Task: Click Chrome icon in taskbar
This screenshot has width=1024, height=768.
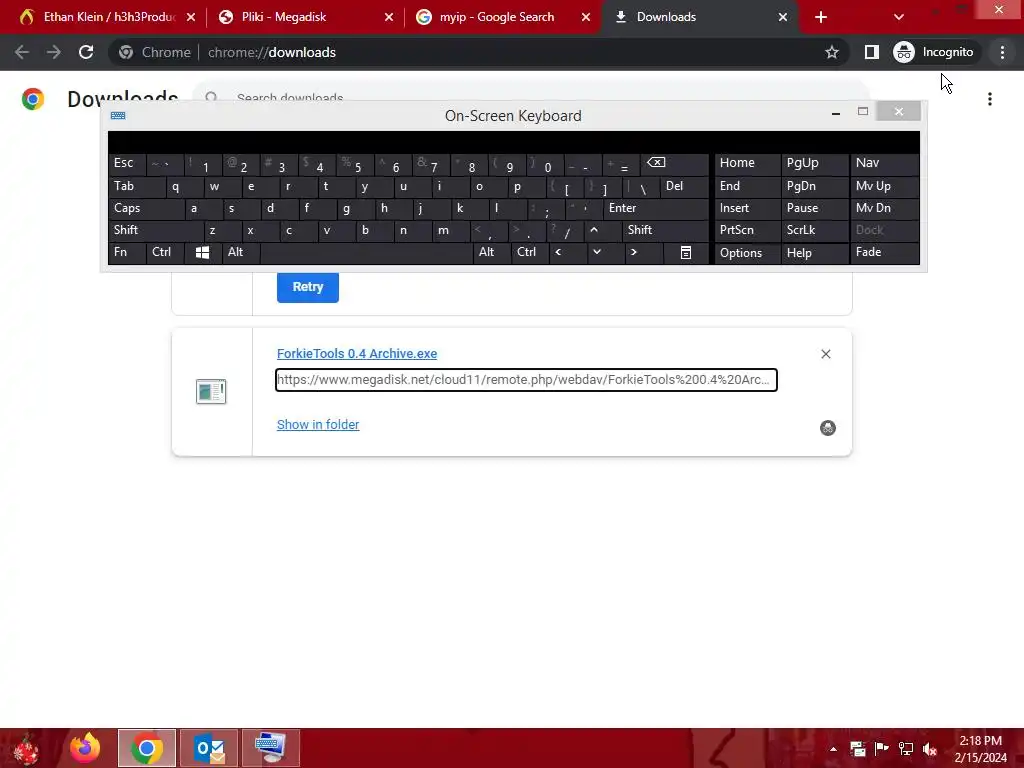Action: pyautogui.click(x=147, y=748)
